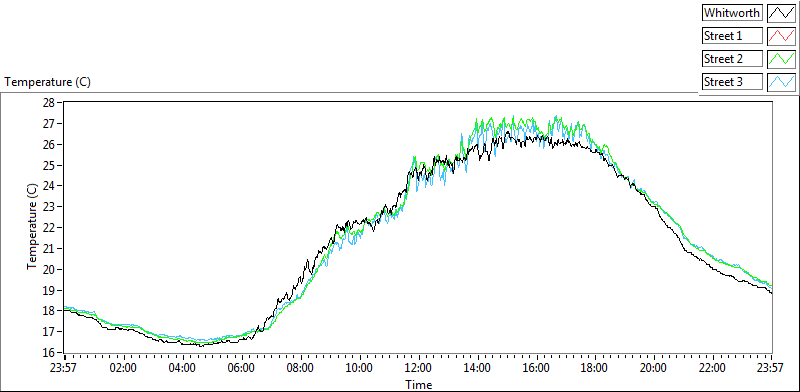This screenshot has width=800, height=392.
Task: Select the Street 3 legend label
Action: point(732,82)
